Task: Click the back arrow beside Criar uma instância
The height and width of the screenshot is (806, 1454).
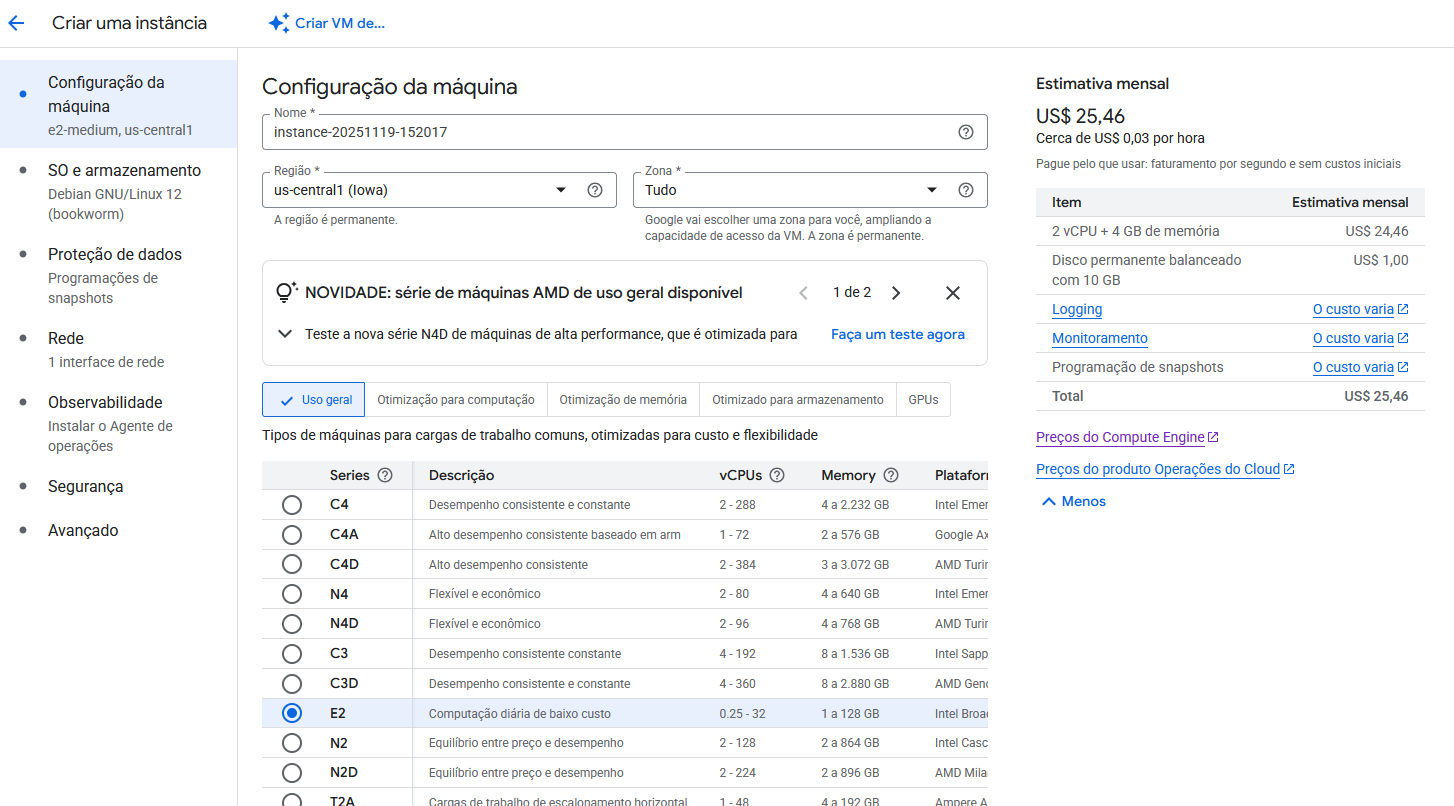Action: 16,23
